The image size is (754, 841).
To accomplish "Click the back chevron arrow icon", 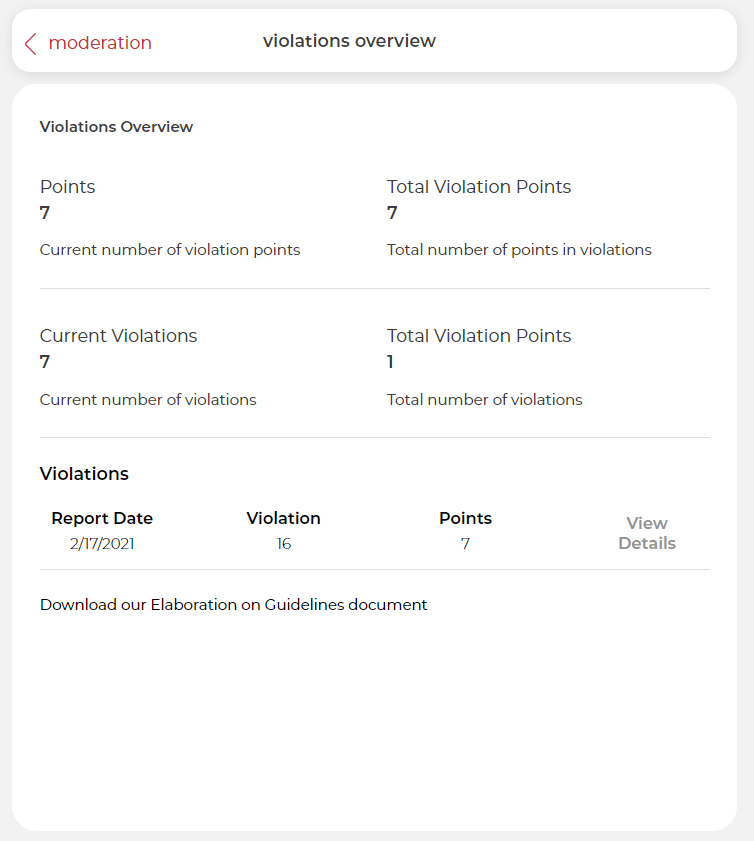I will tap(30, 43).
